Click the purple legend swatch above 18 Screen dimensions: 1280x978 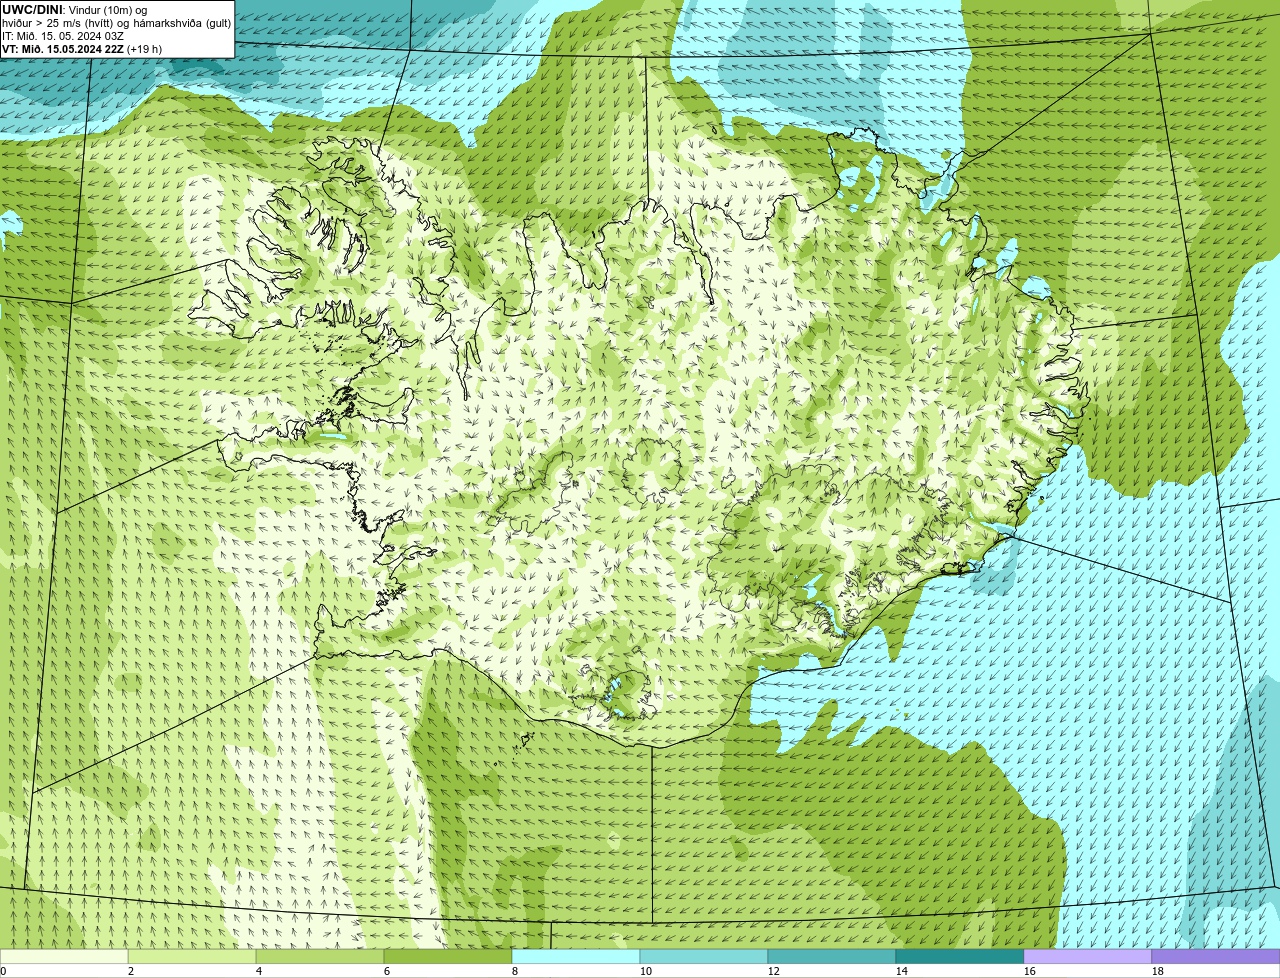(1216, 957)
